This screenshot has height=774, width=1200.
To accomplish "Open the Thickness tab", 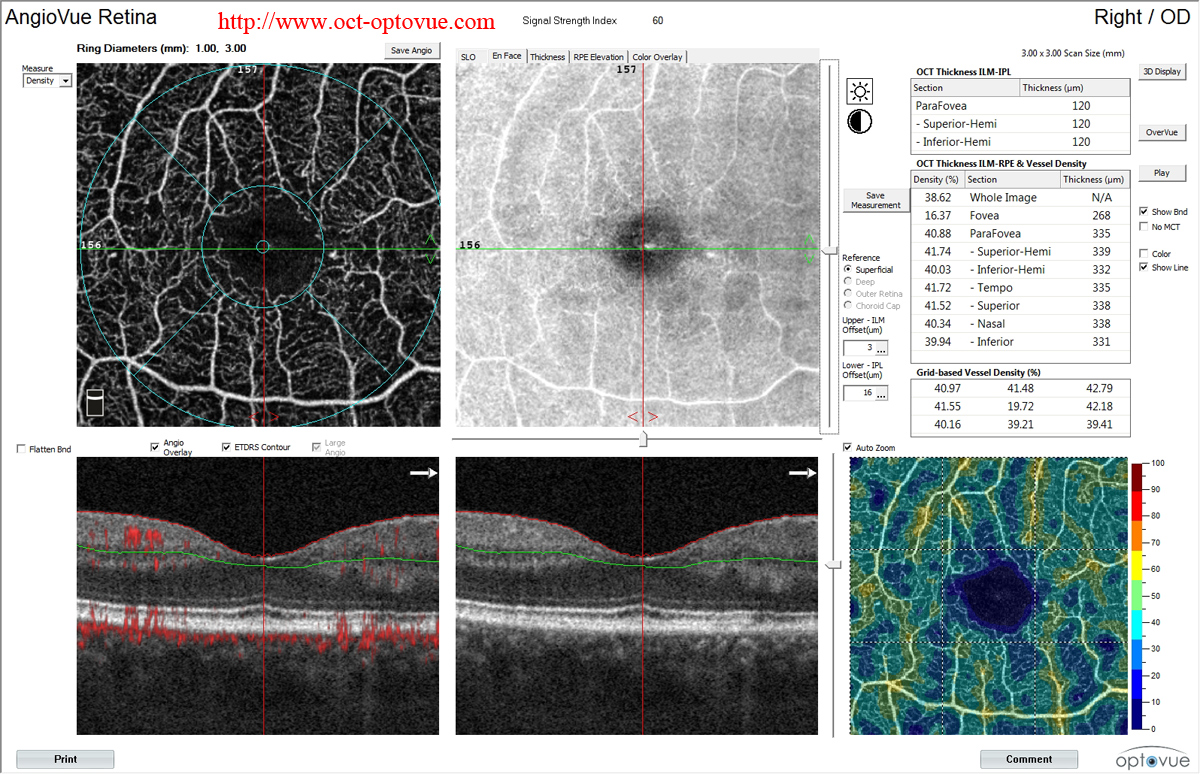I will click(x=547, y=57).
